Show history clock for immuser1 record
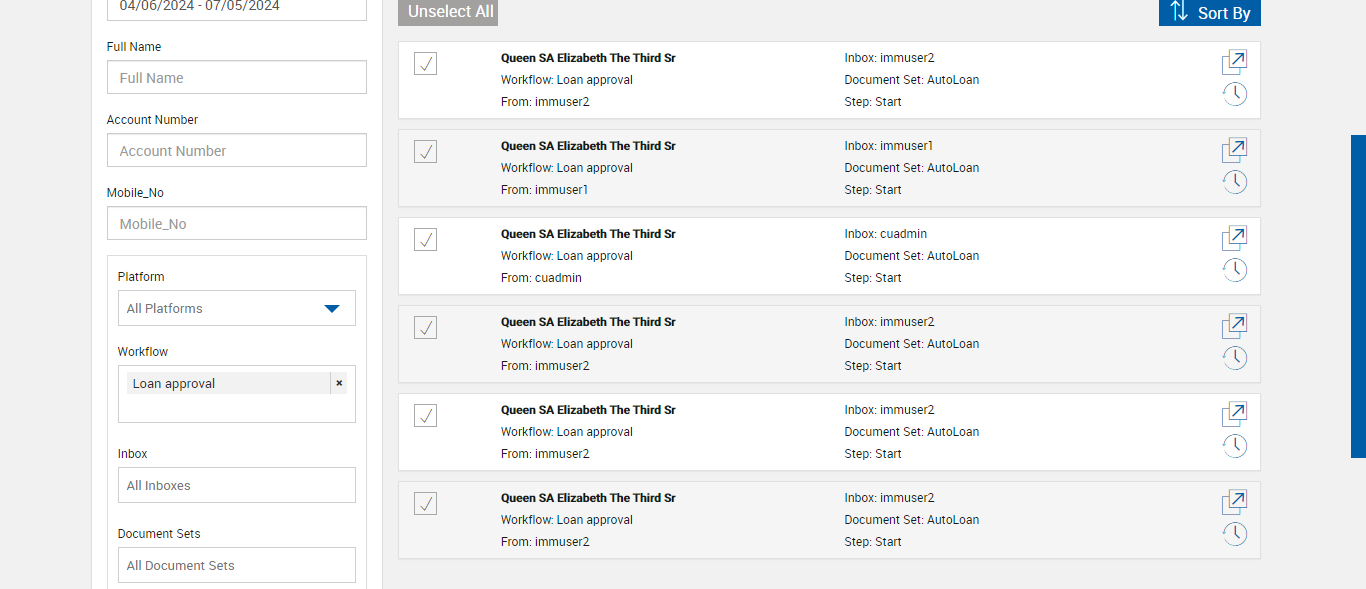Screen dimensions: 1366x589 click(1235, 182)
